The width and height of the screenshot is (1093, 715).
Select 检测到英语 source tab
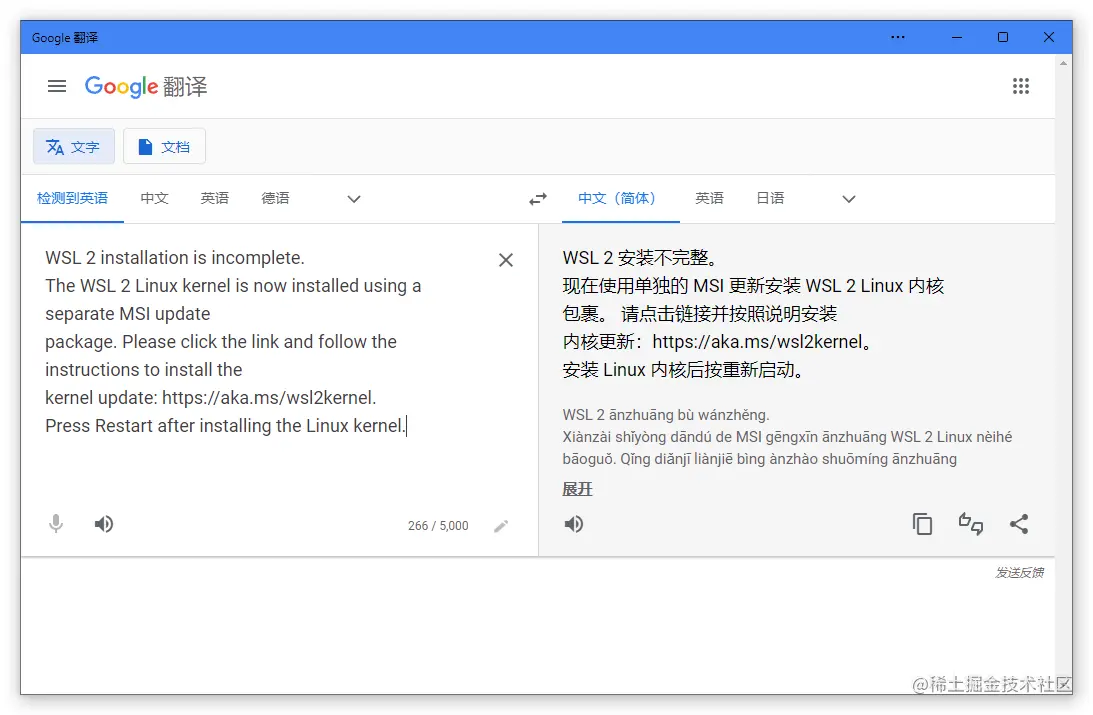[x=72, y=199]
